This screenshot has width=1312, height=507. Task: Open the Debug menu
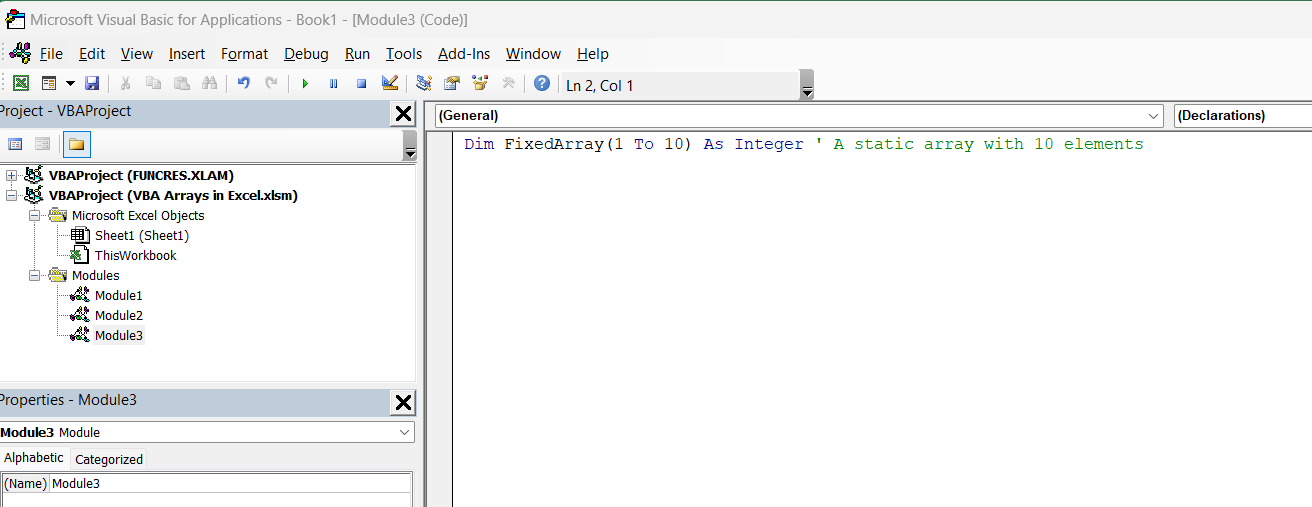306,54
